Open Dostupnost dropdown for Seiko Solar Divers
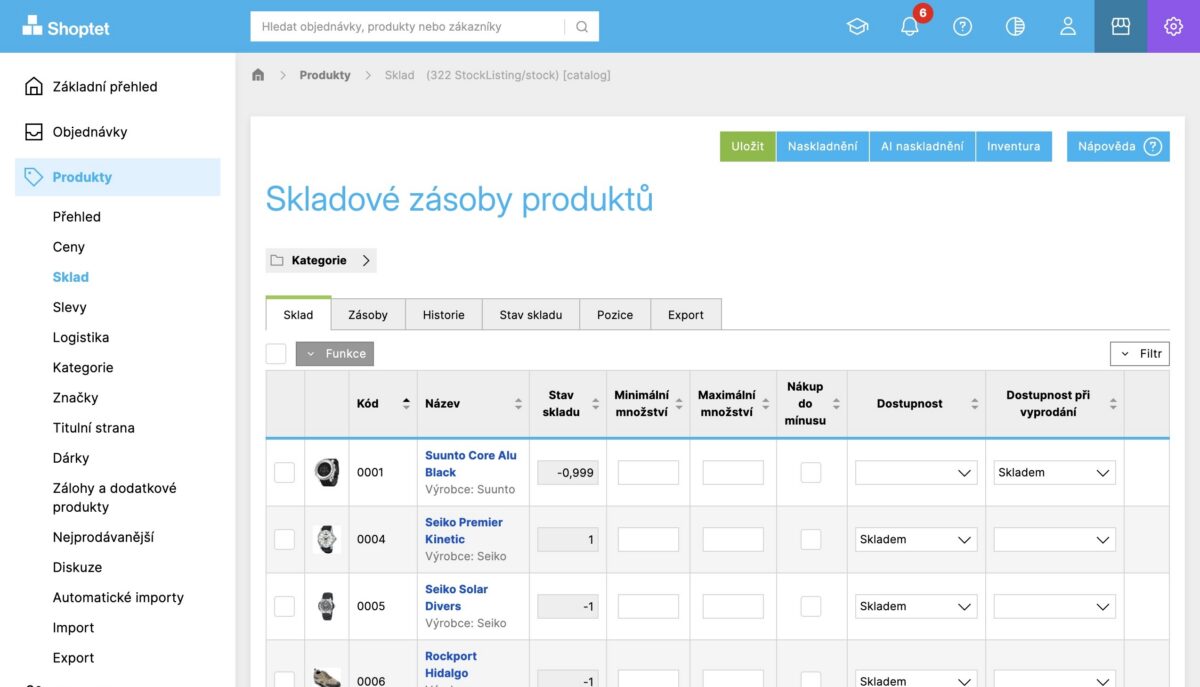 point(916,606)
